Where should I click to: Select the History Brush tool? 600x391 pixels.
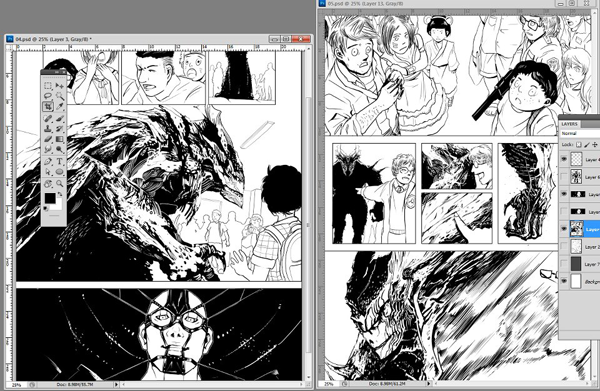point(59,129)
